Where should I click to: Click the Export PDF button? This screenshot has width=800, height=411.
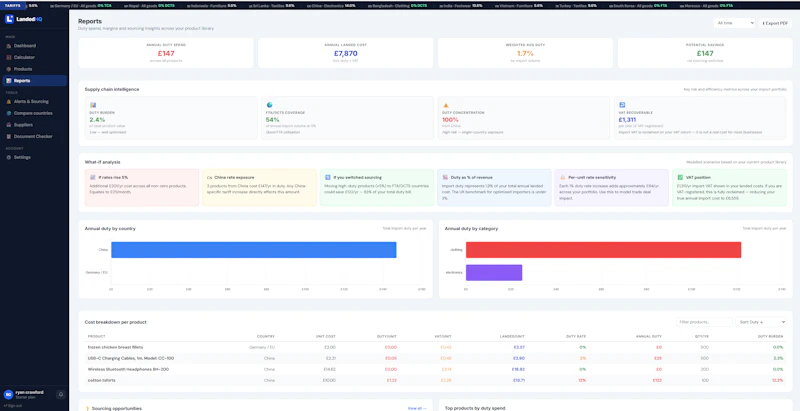pos(776,23)
